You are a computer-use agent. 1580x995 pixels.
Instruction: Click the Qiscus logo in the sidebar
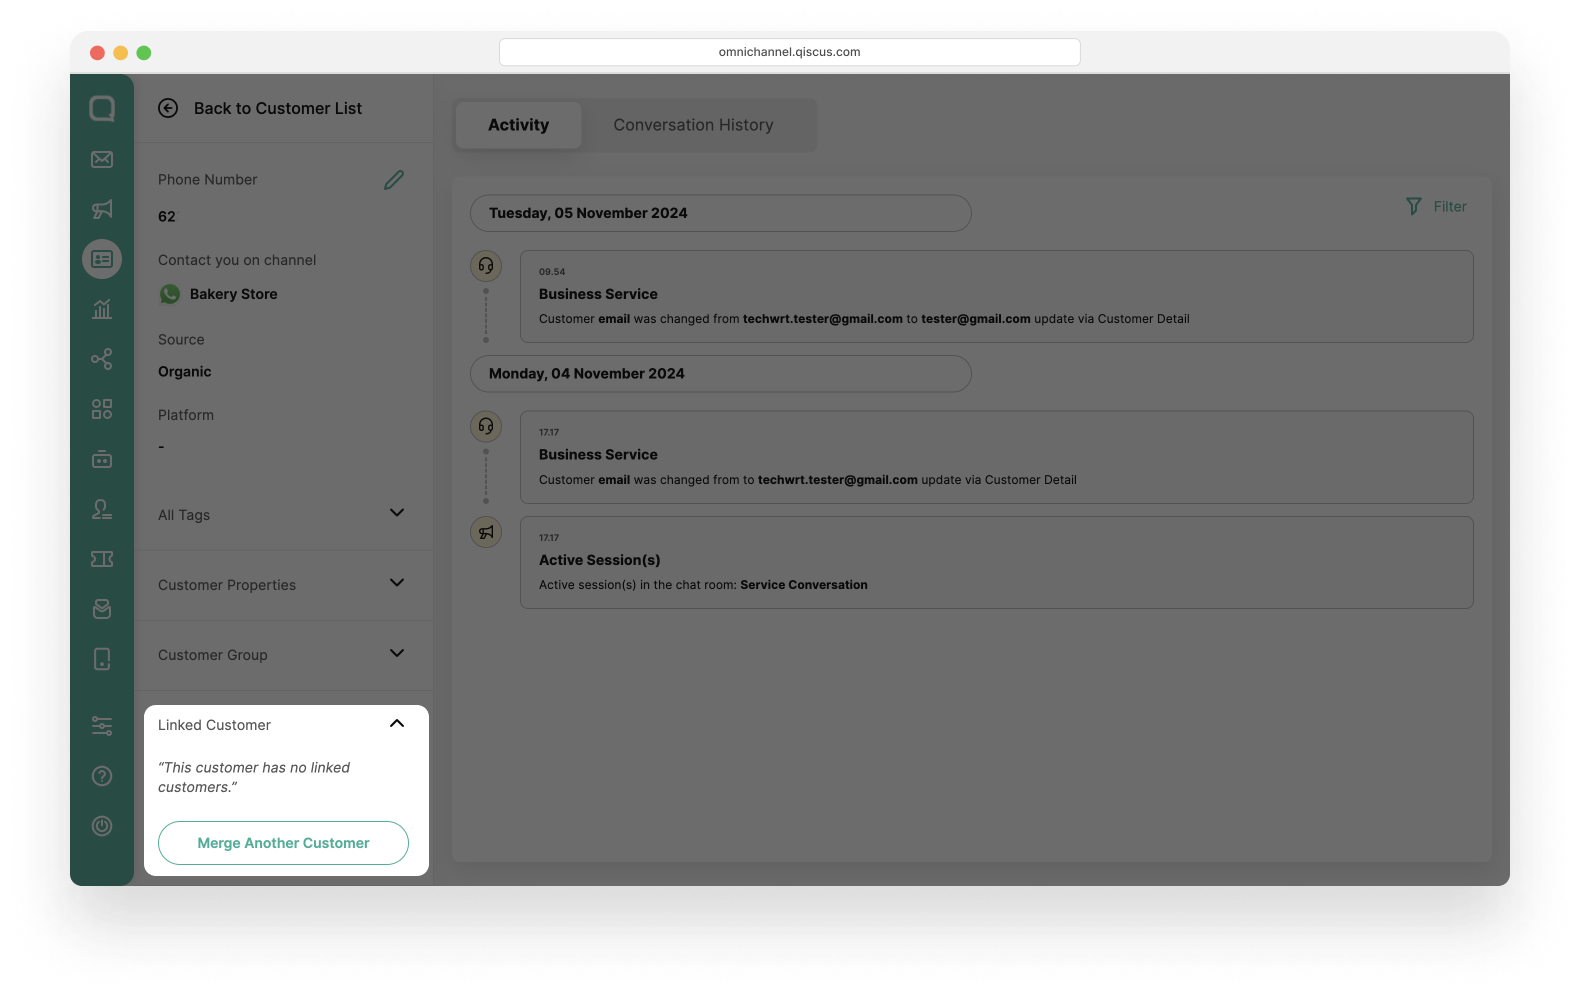pyautogui.click(x=102, y=108)
